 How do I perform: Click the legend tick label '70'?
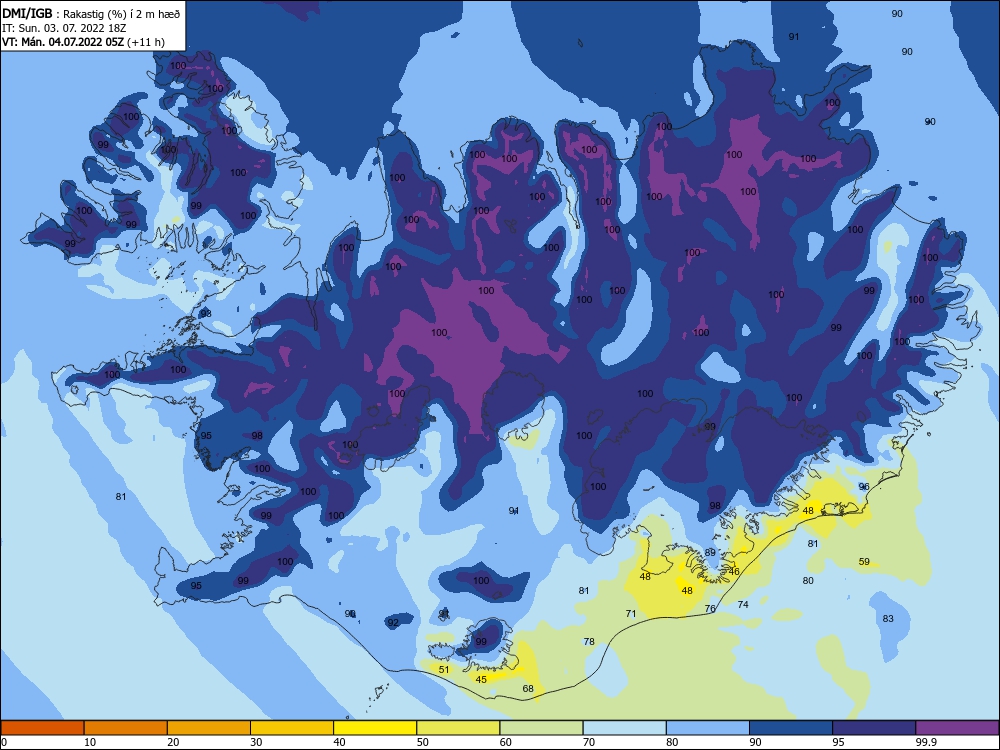pos(589,742)
